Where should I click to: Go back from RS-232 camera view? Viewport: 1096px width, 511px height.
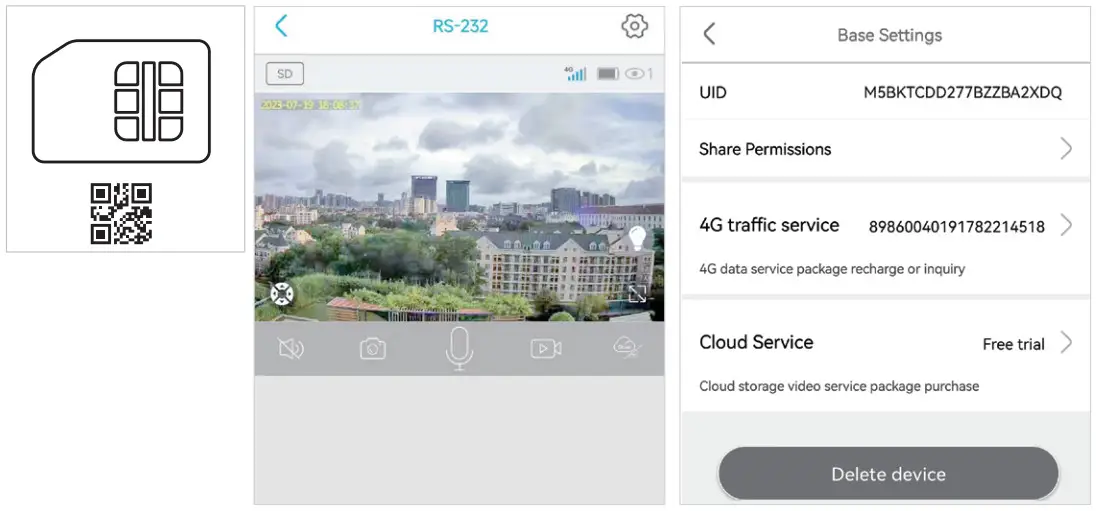coord(281,26)
